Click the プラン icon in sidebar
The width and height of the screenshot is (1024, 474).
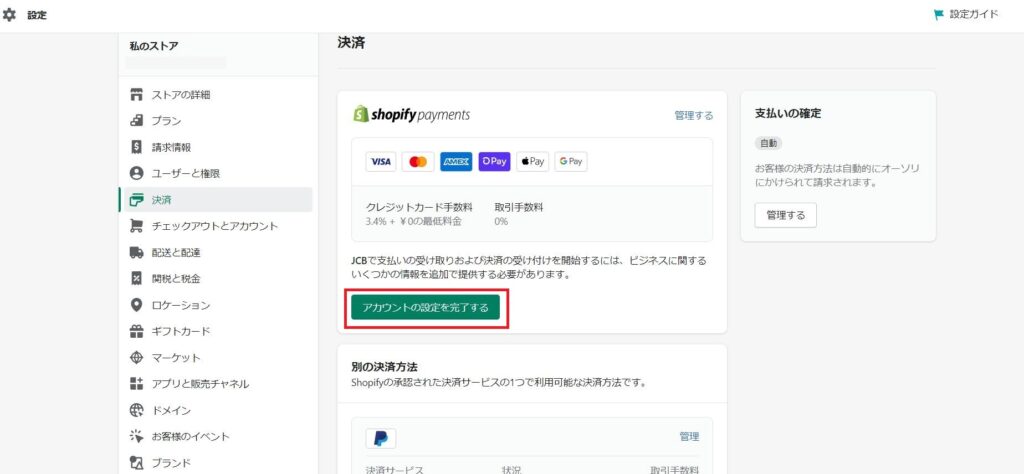coord(136,121)
